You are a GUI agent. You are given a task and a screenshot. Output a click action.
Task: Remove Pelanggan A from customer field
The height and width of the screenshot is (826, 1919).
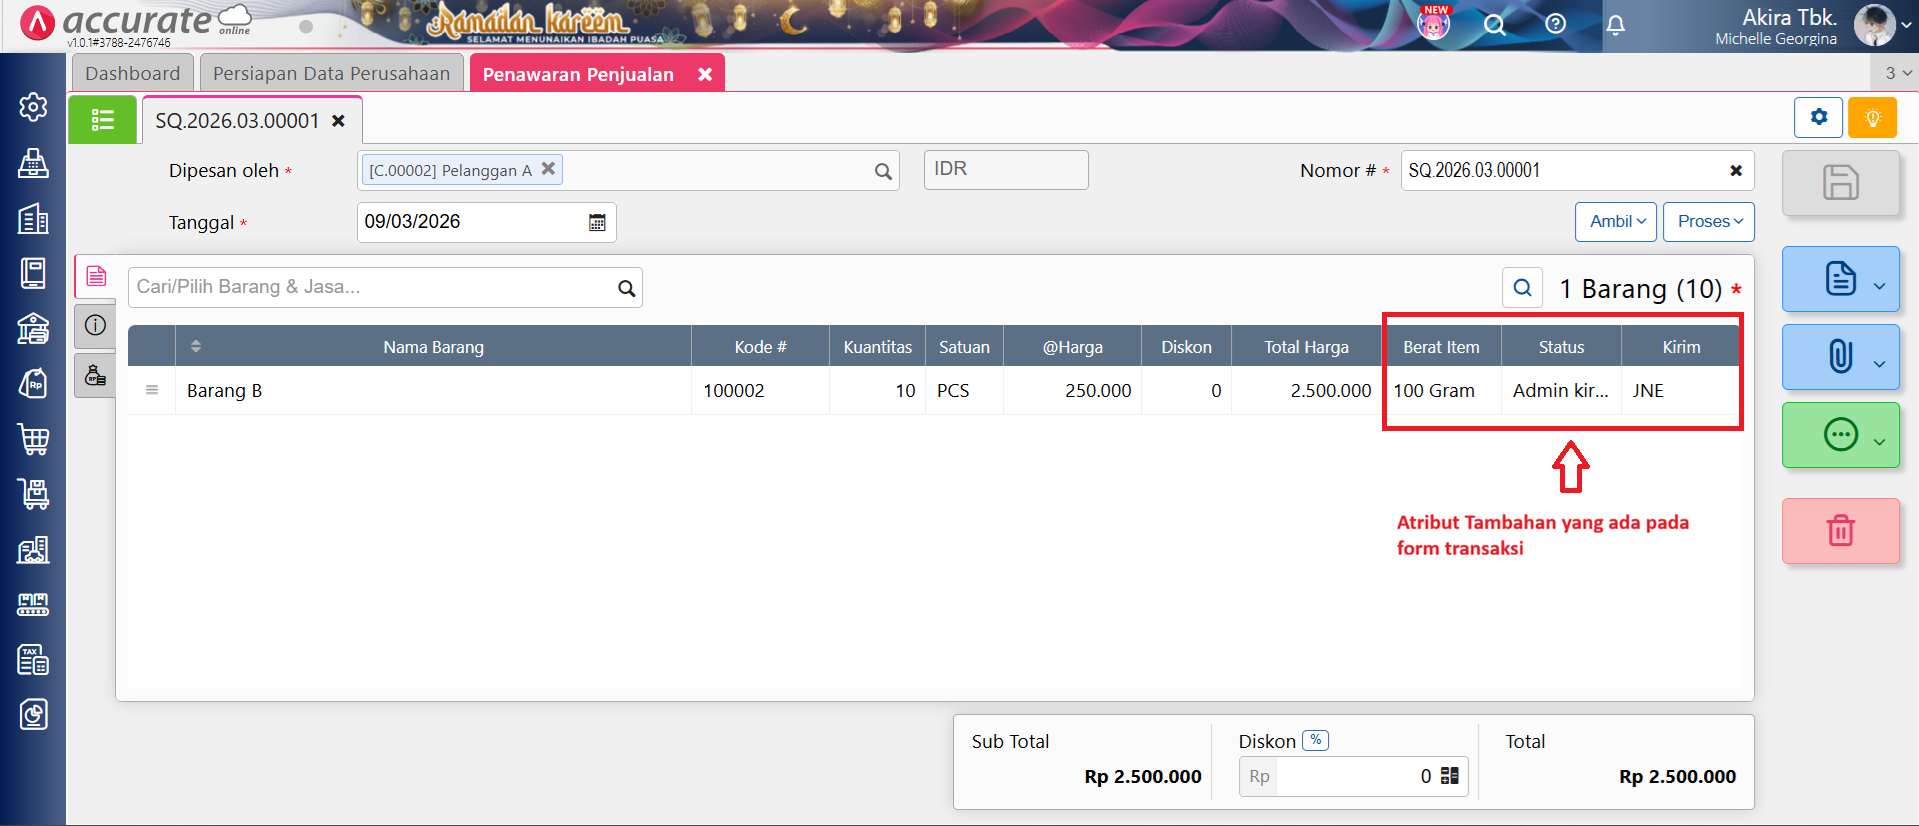pyautogui.click(x=548, y=169)
